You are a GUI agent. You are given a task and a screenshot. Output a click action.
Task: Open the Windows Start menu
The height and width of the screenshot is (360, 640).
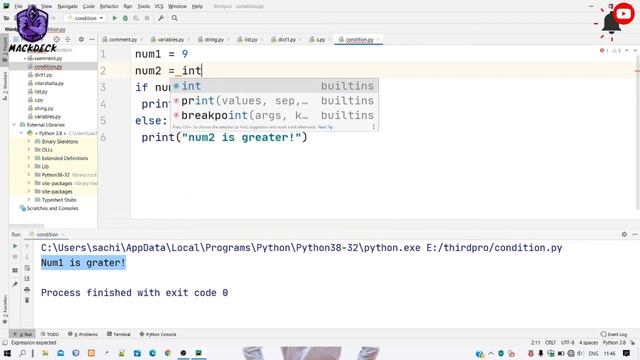[x=7, y=353]
